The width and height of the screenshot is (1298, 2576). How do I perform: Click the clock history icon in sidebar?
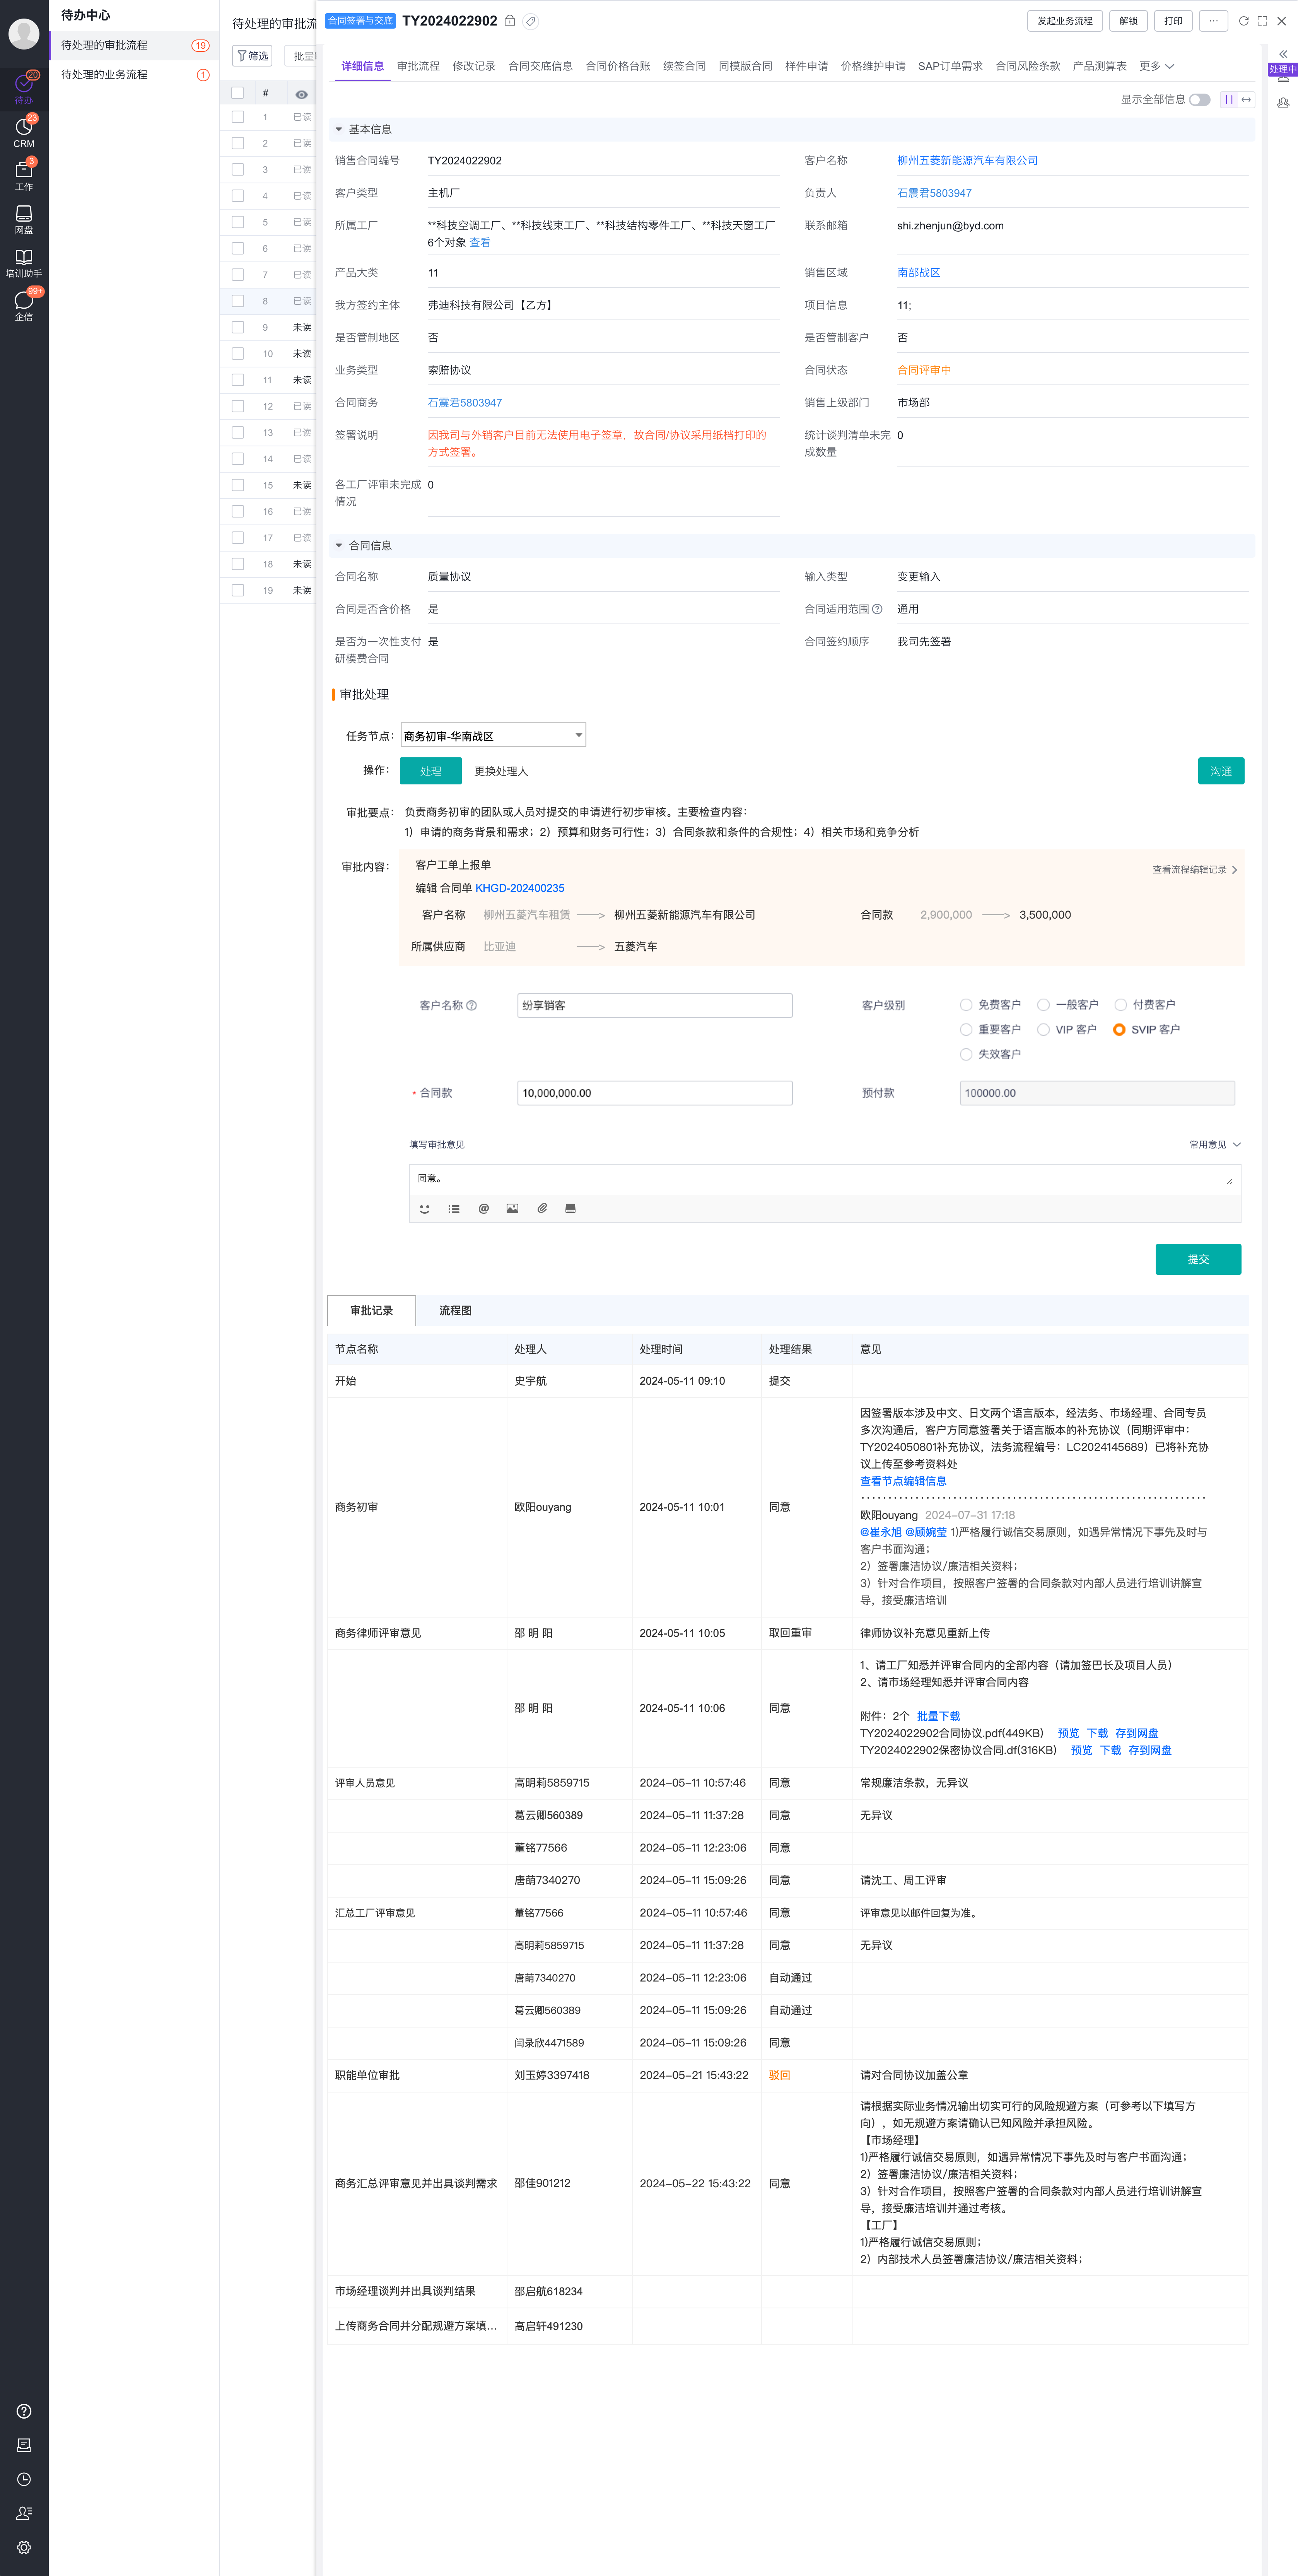click(24, 2478)
